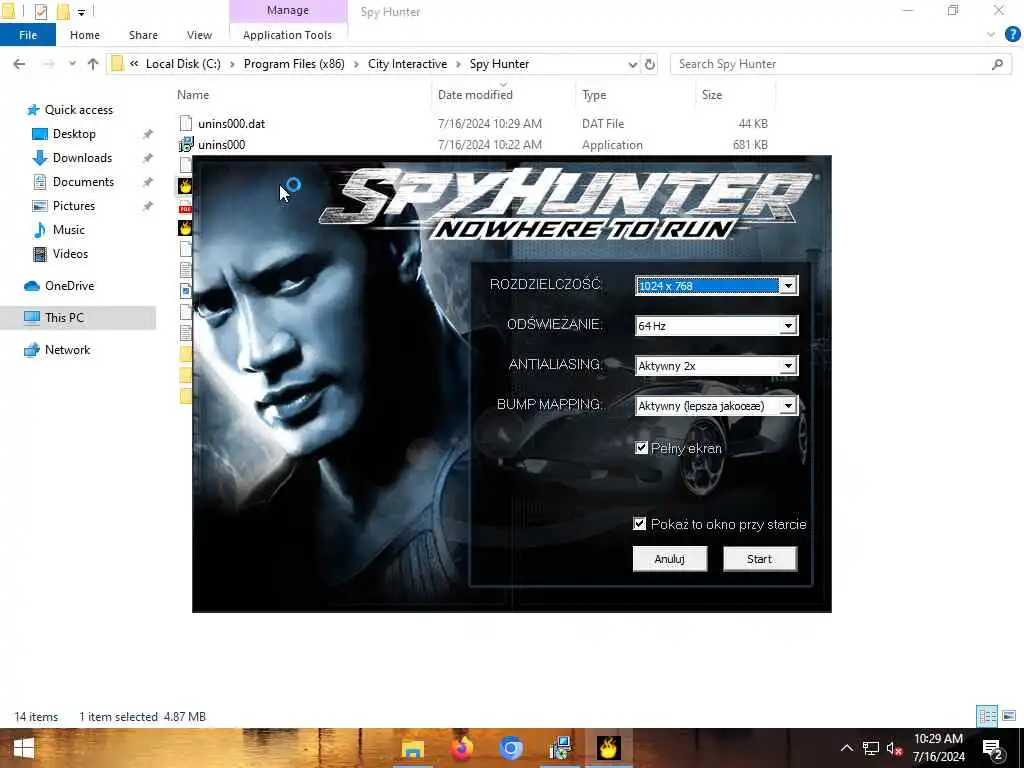Click the Anuluj button

click(x=669, y=559)
